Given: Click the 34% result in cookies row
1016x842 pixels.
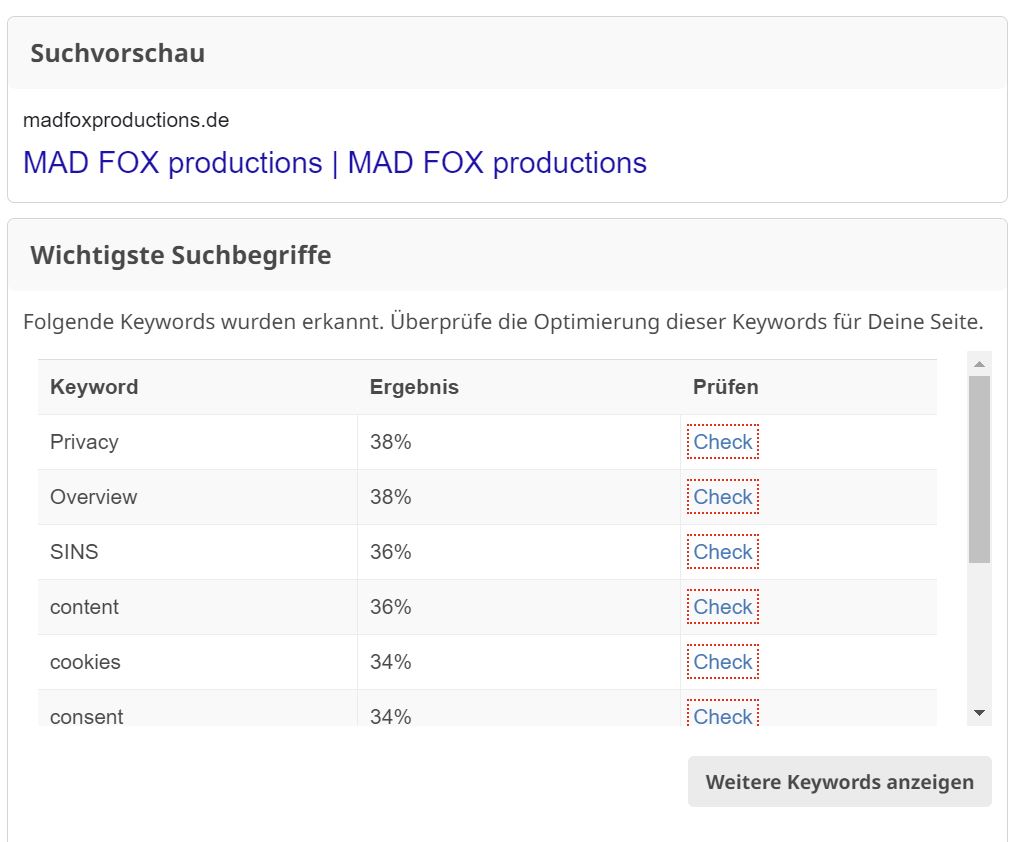Looking at the screenshot, I should [390, 662].
